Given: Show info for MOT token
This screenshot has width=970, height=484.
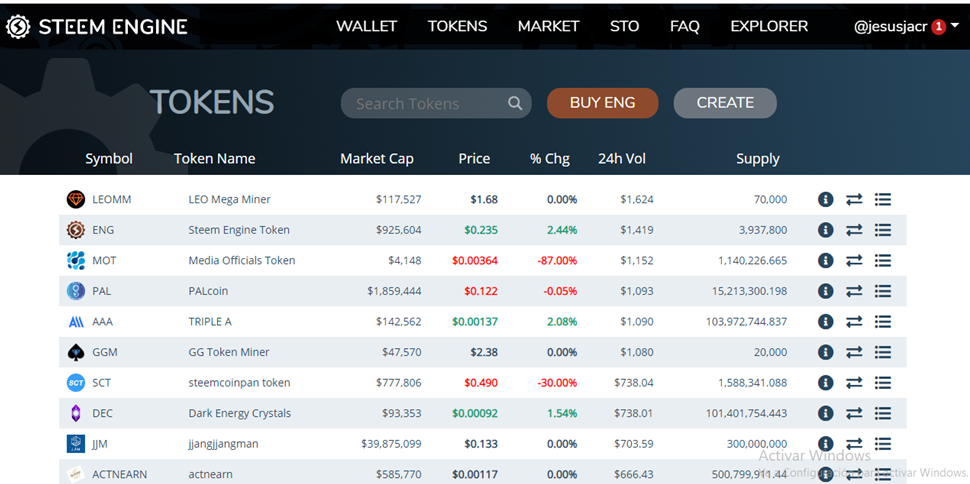Looking at the screenshot, I should pyautogui.click(x=825, y=261).
